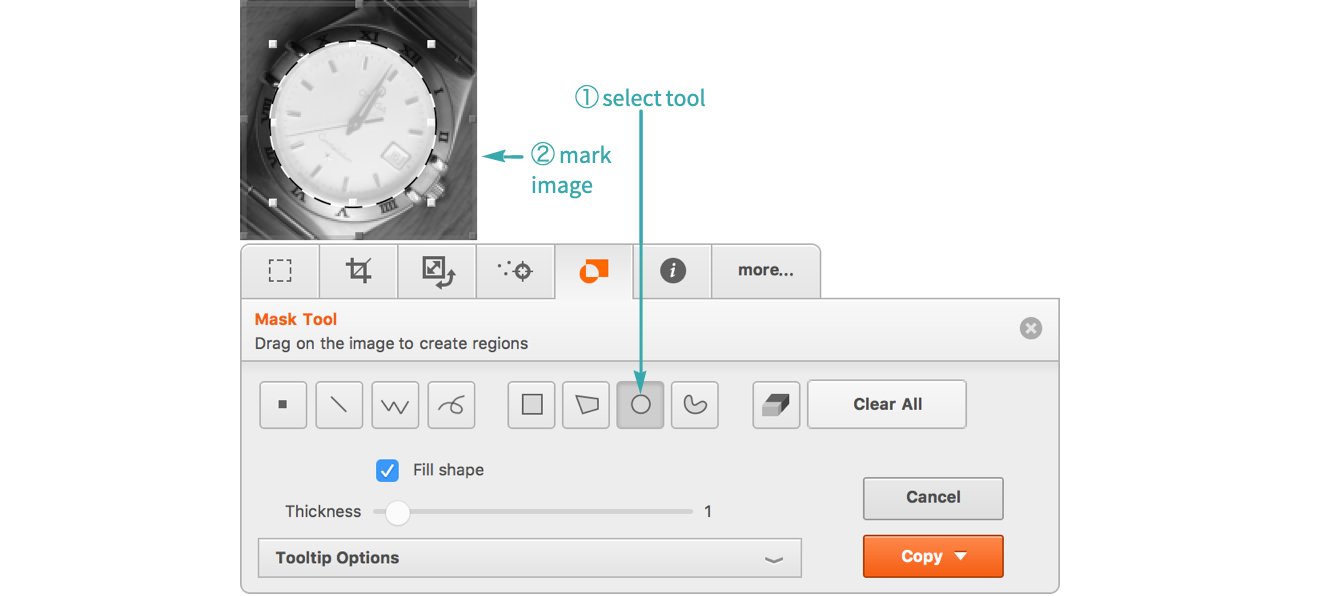Click the Thickness slider handle

[398, 513]
